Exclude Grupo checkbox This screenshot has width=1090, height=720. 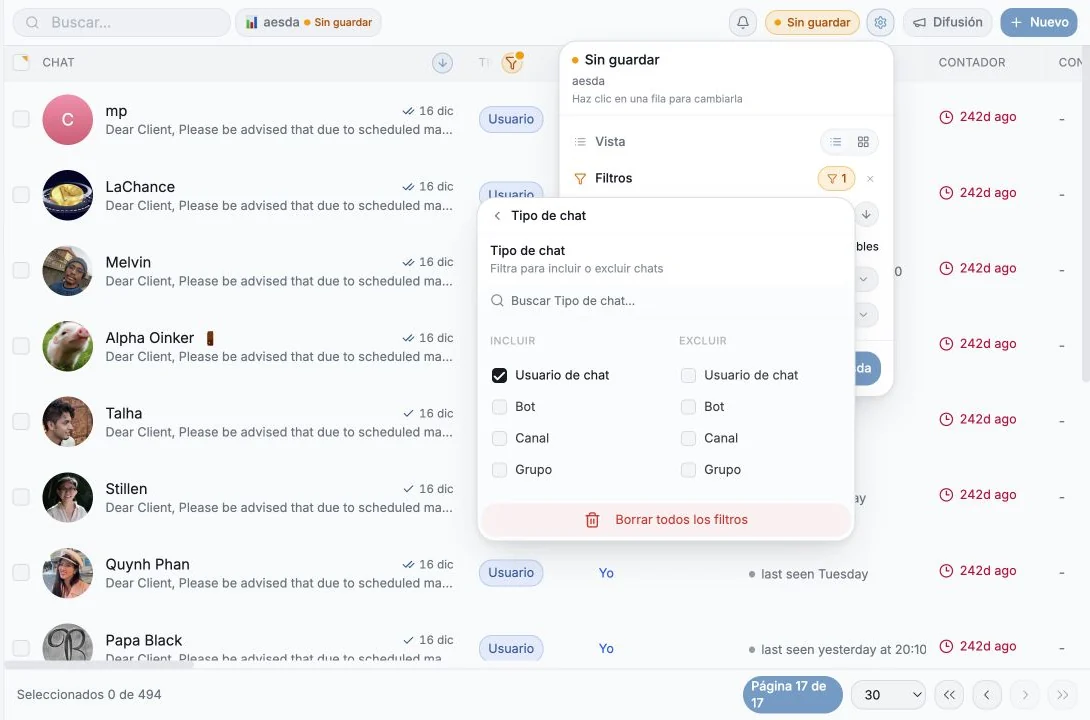coord(688,470)
